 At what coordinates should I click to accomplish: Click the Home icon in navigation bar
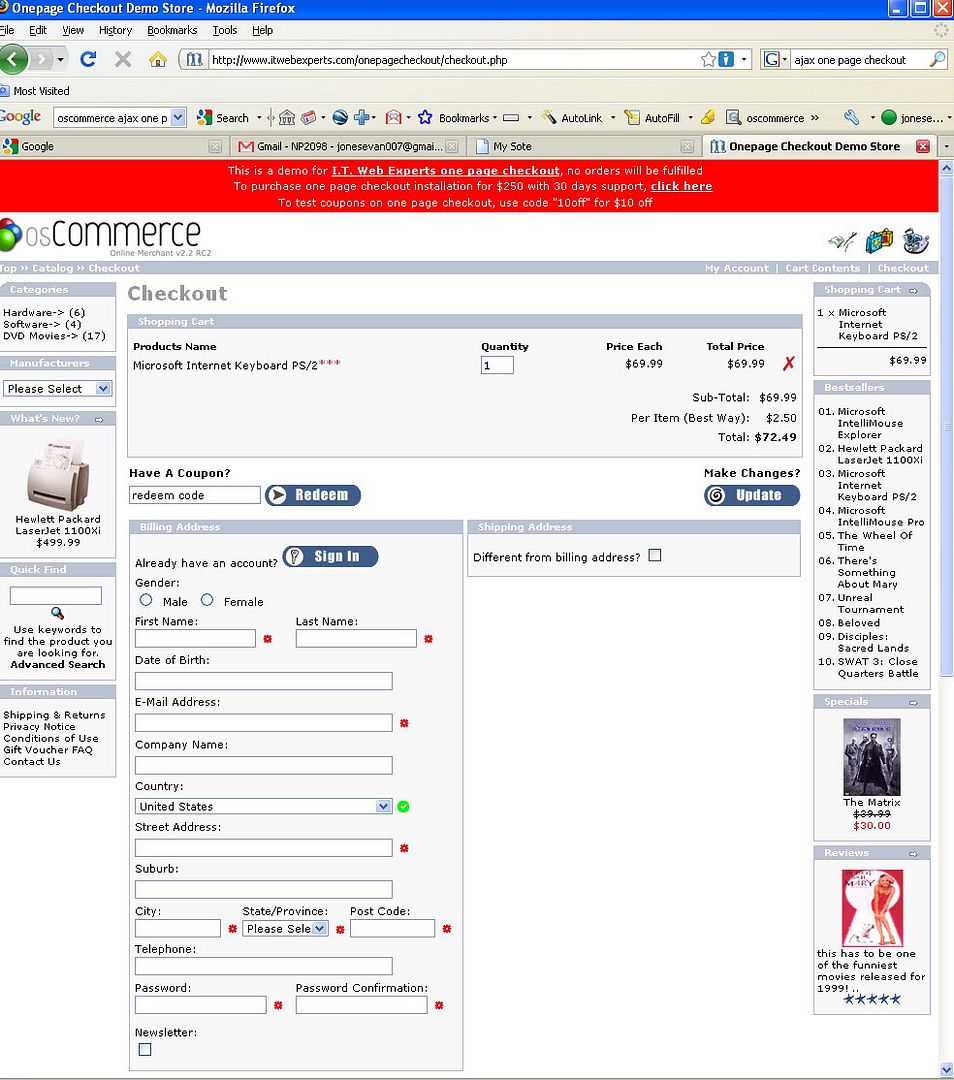pos(157,59)
